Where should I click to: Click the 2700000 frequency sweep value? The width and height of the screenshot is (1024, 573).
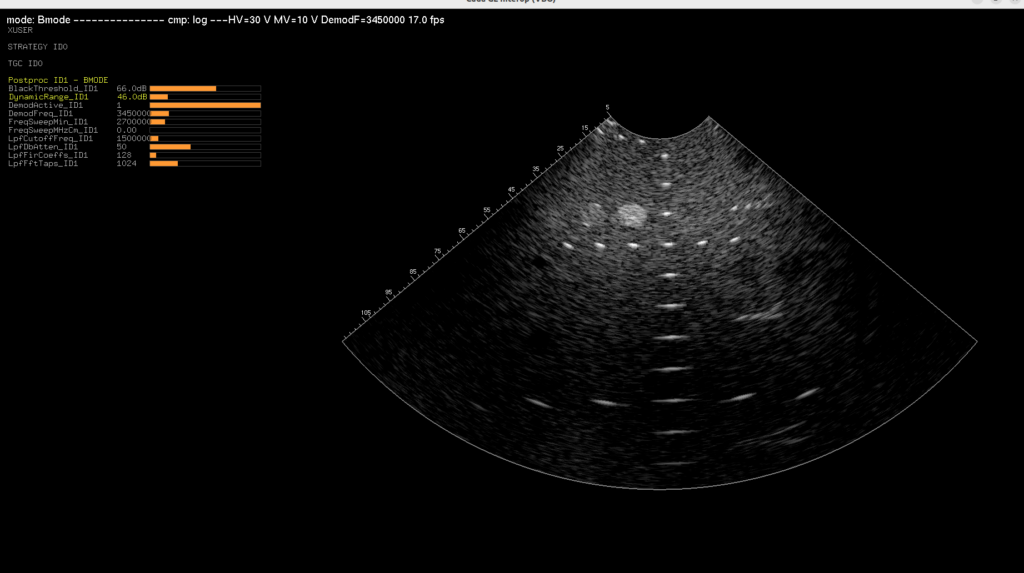point(133,122)
